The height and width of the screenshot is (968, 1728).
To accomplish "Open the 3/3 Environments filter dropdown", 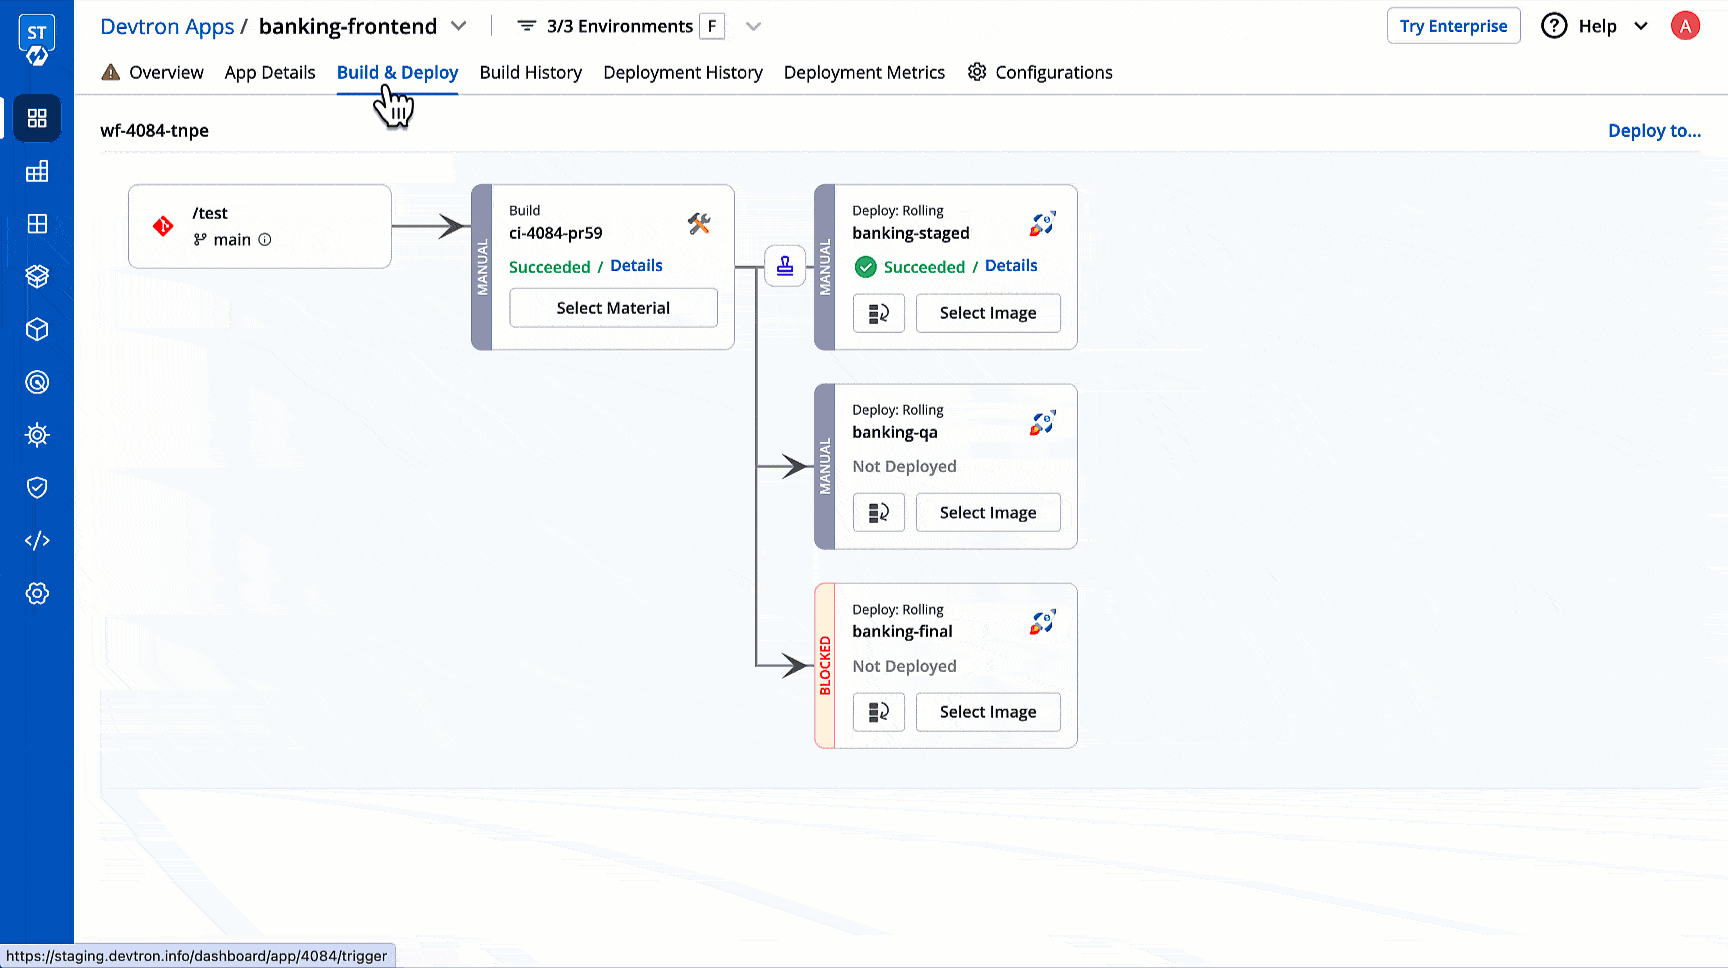I will 753,26.
